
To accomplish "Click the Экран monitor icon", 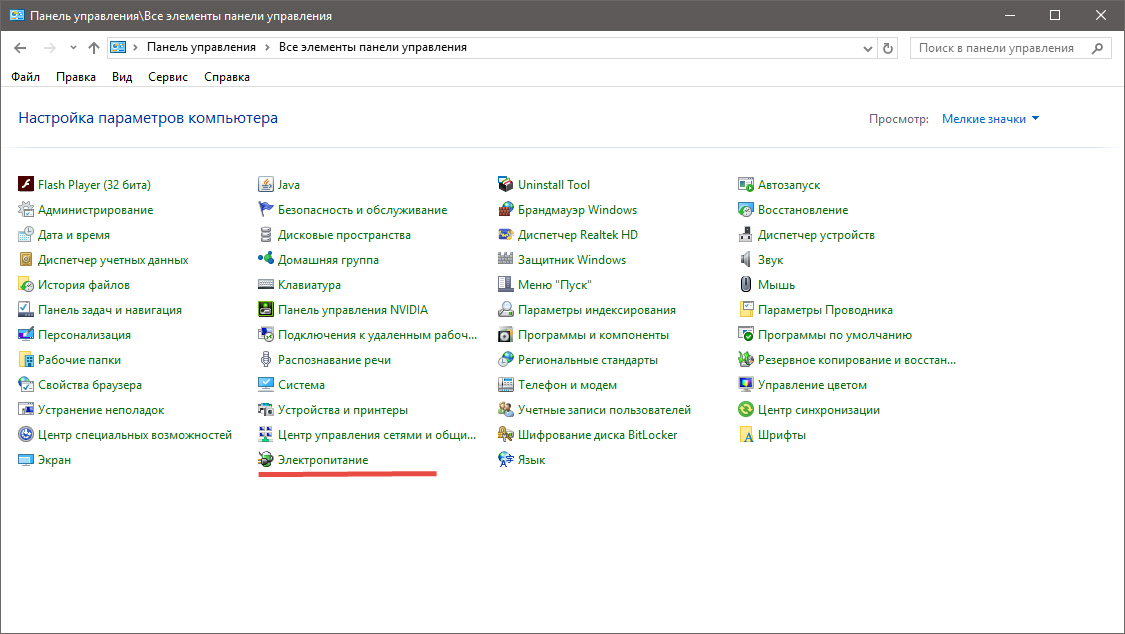I will point(26,460).
